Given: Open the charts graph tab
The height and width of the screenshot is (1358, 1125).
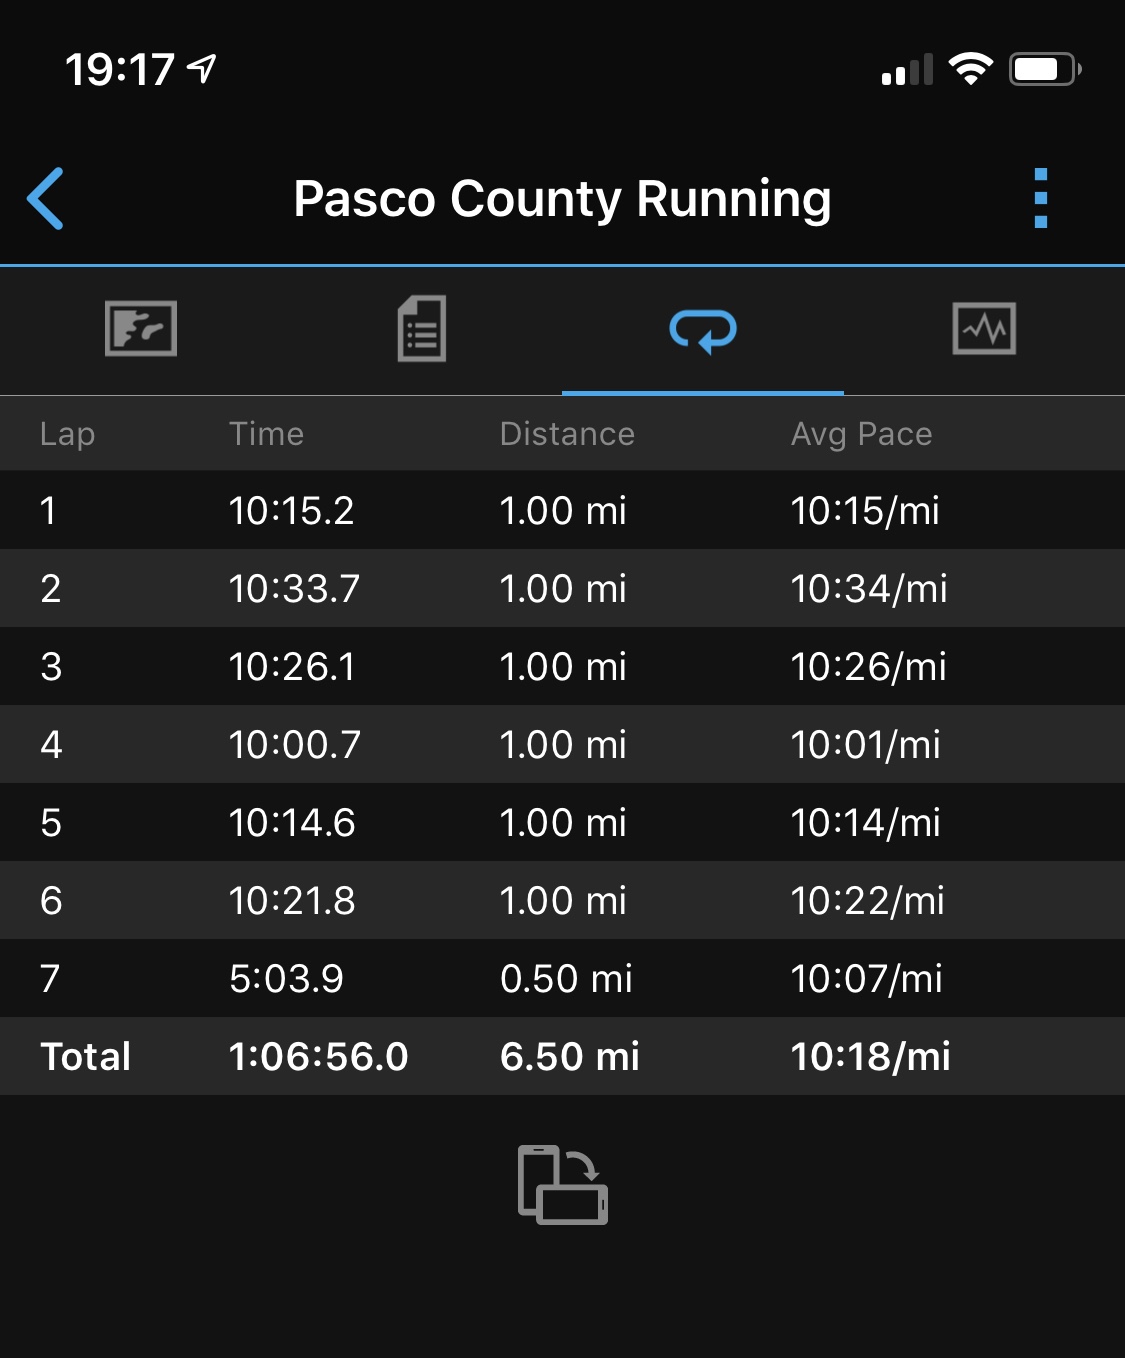Looking at the screenshot, I should coord(984,328).
